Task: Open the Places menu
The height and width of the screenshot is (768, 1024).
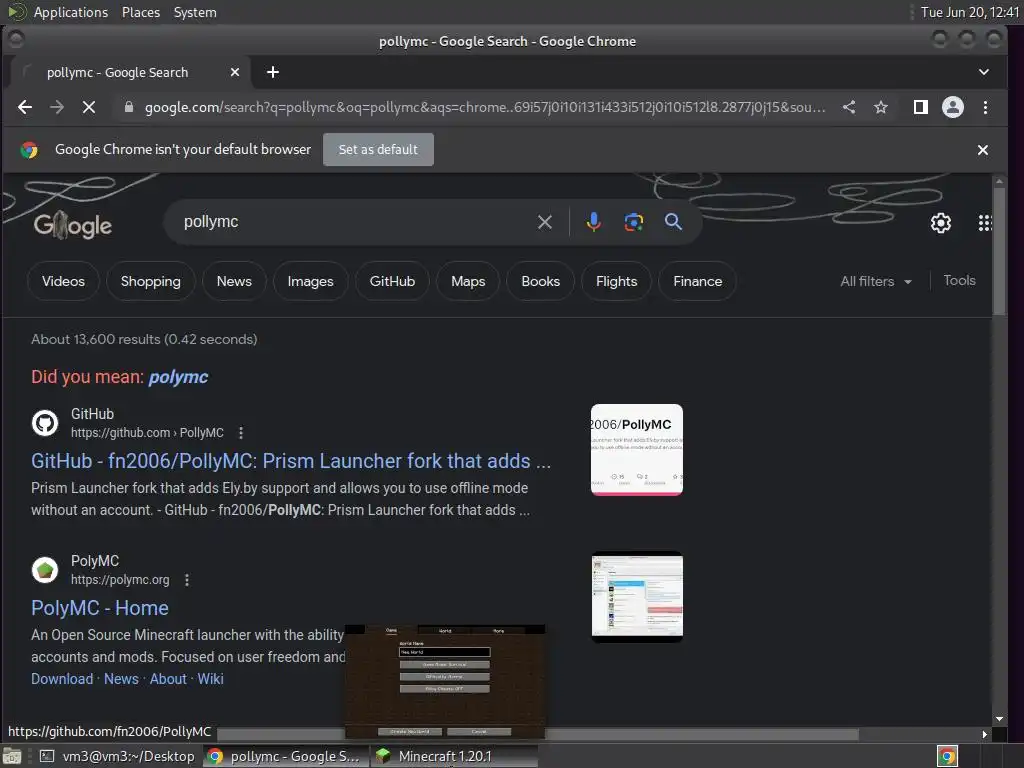Action: click(x=140, y=12)
